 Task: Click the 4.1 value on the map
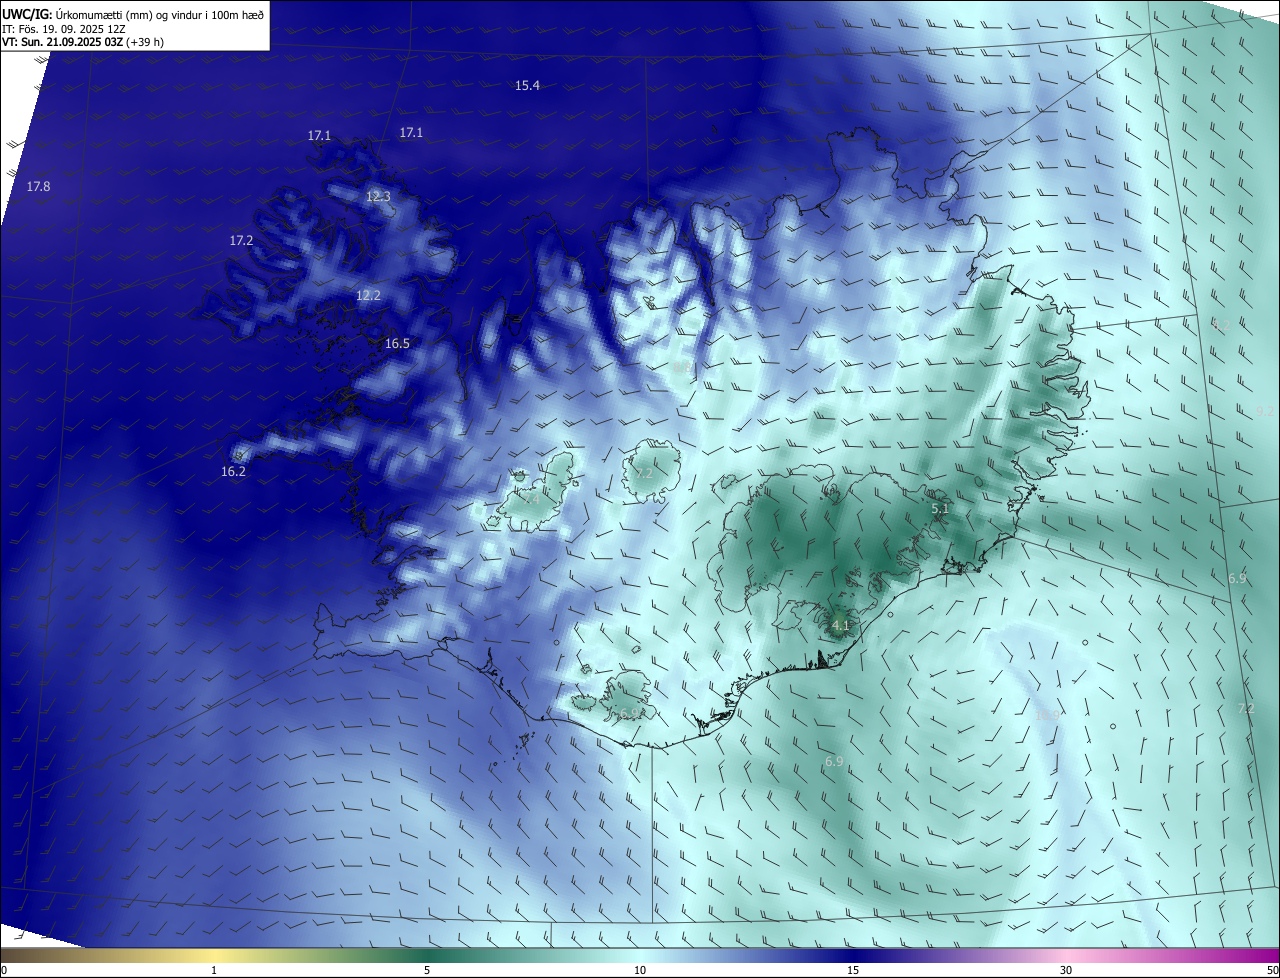(840, 626)
